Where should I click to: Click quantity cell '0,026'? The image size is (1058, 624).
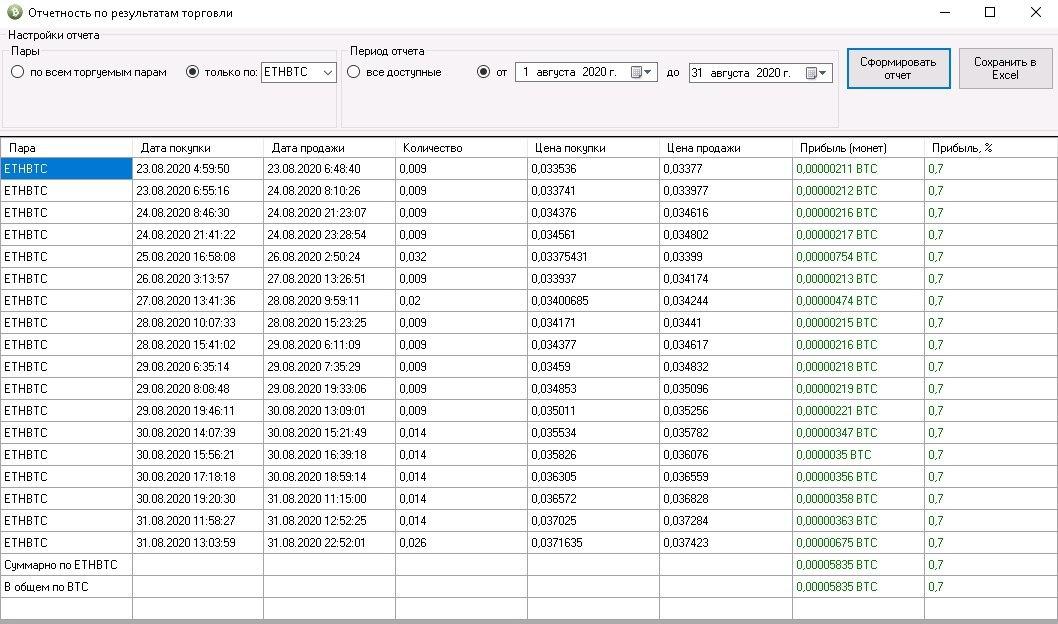point(462,543)
